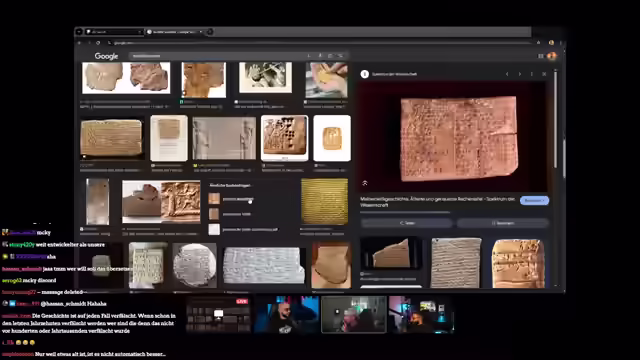Open the preview panel's three-dot more options
Viewport: 640px width, 360px height.
click(x=531, y=74)
